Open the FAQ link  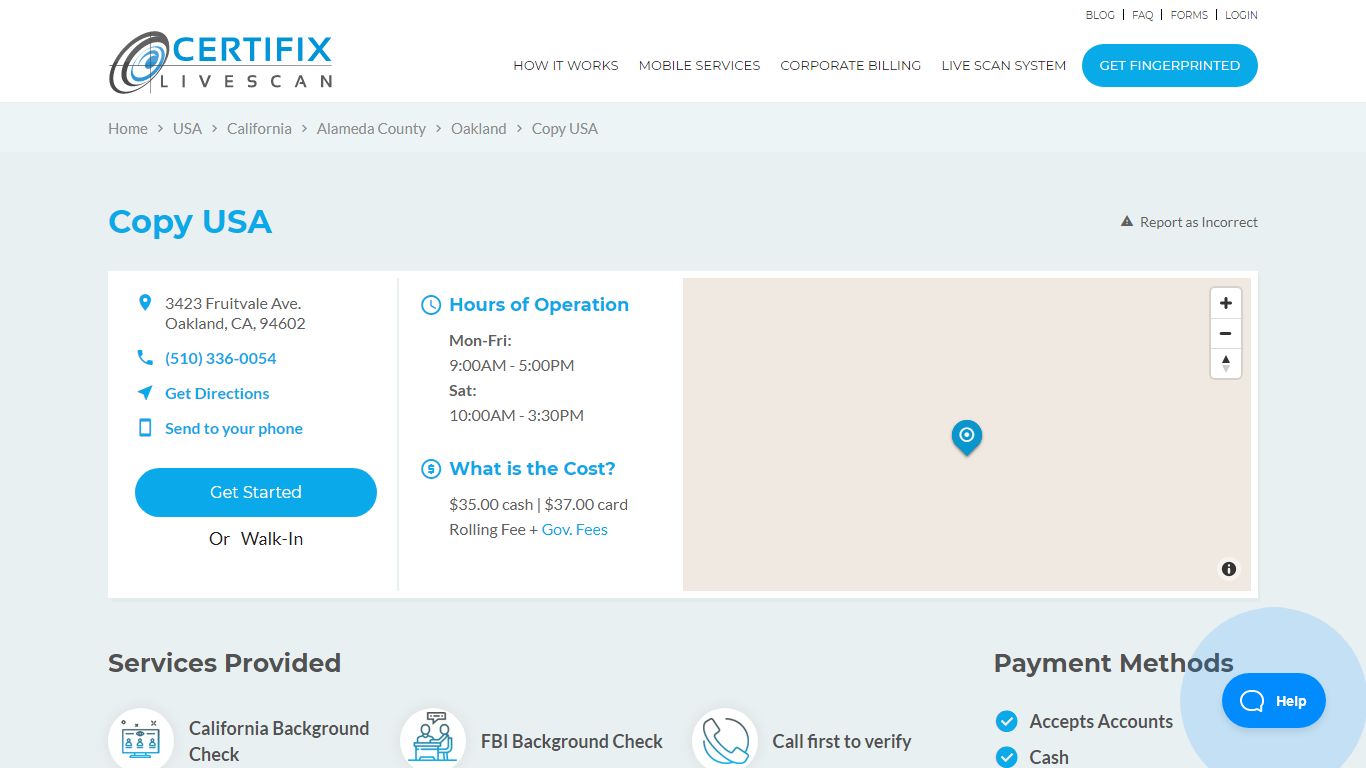point(1143,15)
